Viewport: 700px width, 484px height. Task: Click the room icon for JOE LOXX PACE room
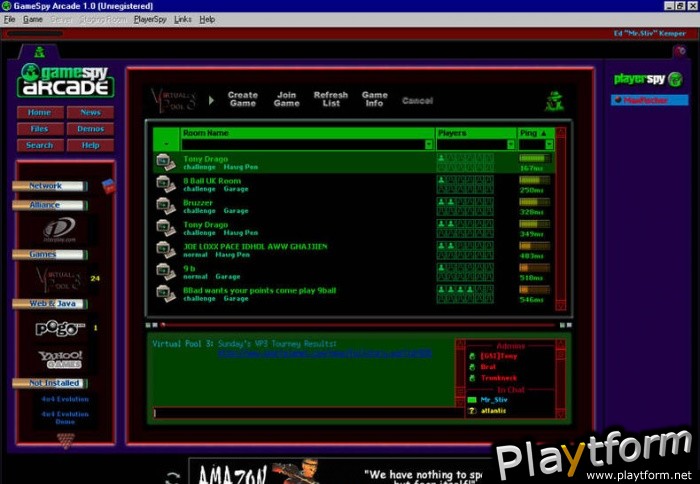166,250
